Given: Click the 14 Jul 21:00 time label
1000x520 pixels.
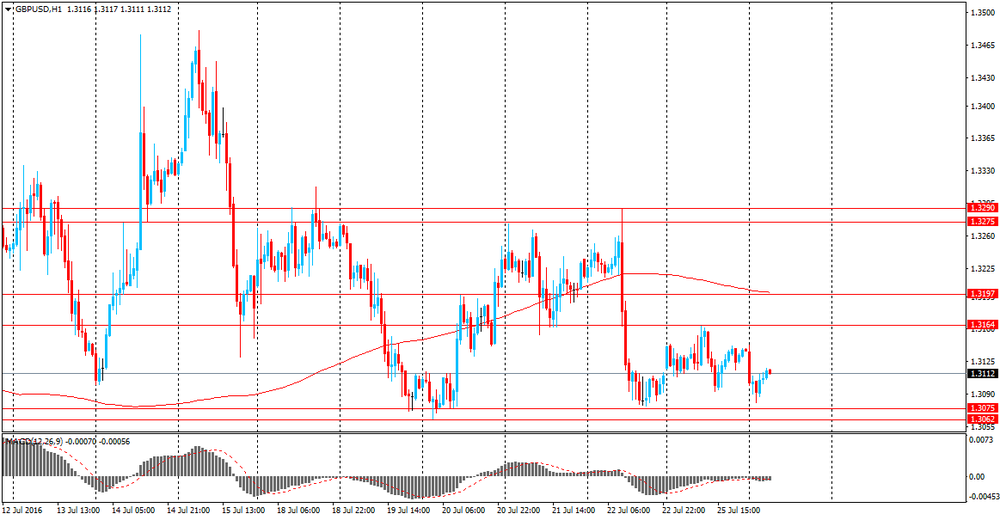Looking at the screenshot, I should click(188, 510).
